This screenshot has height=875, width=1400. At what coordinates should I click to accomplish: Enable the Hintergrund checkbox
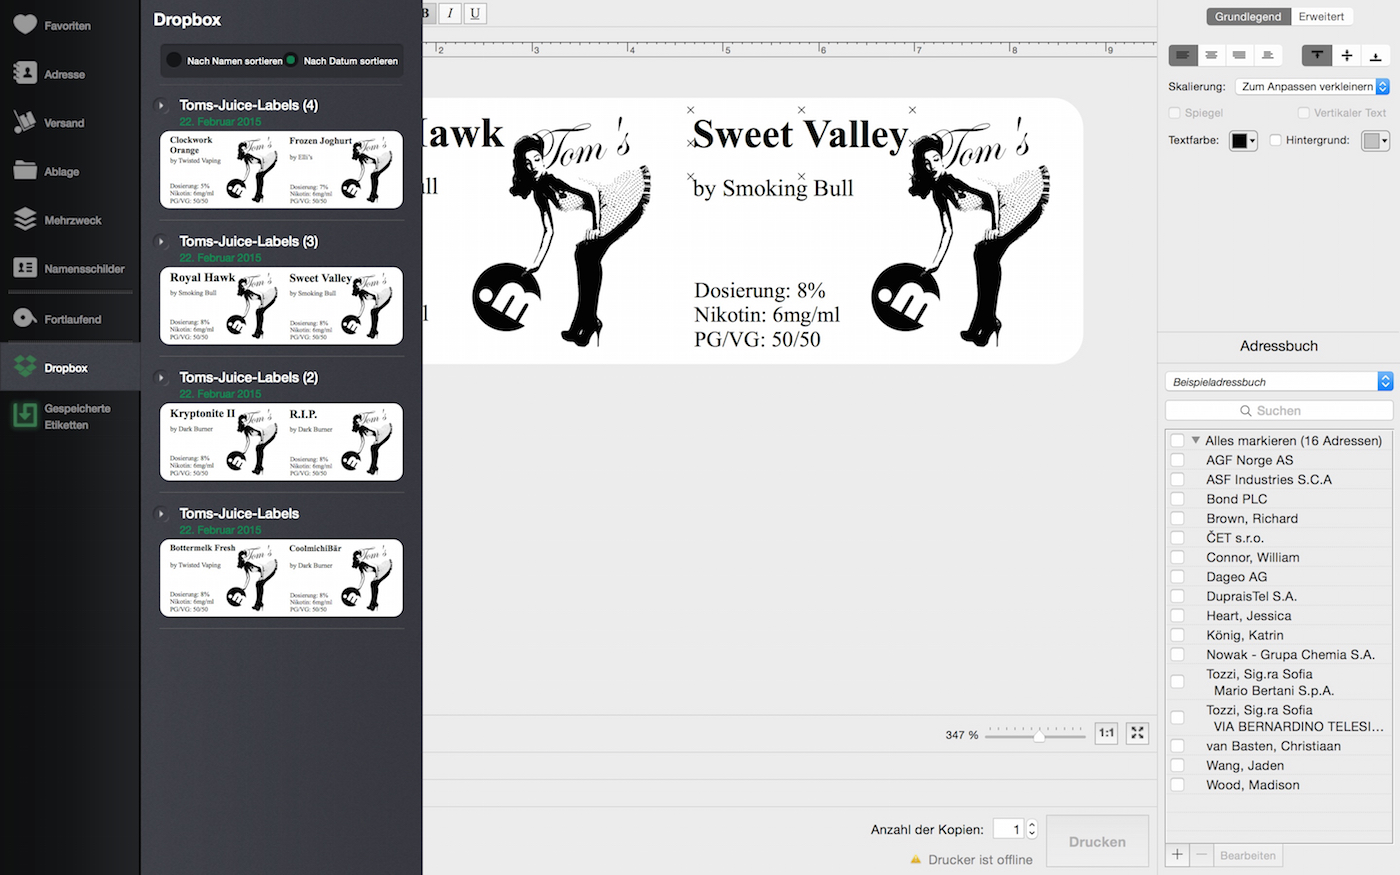click(1276, 141)
